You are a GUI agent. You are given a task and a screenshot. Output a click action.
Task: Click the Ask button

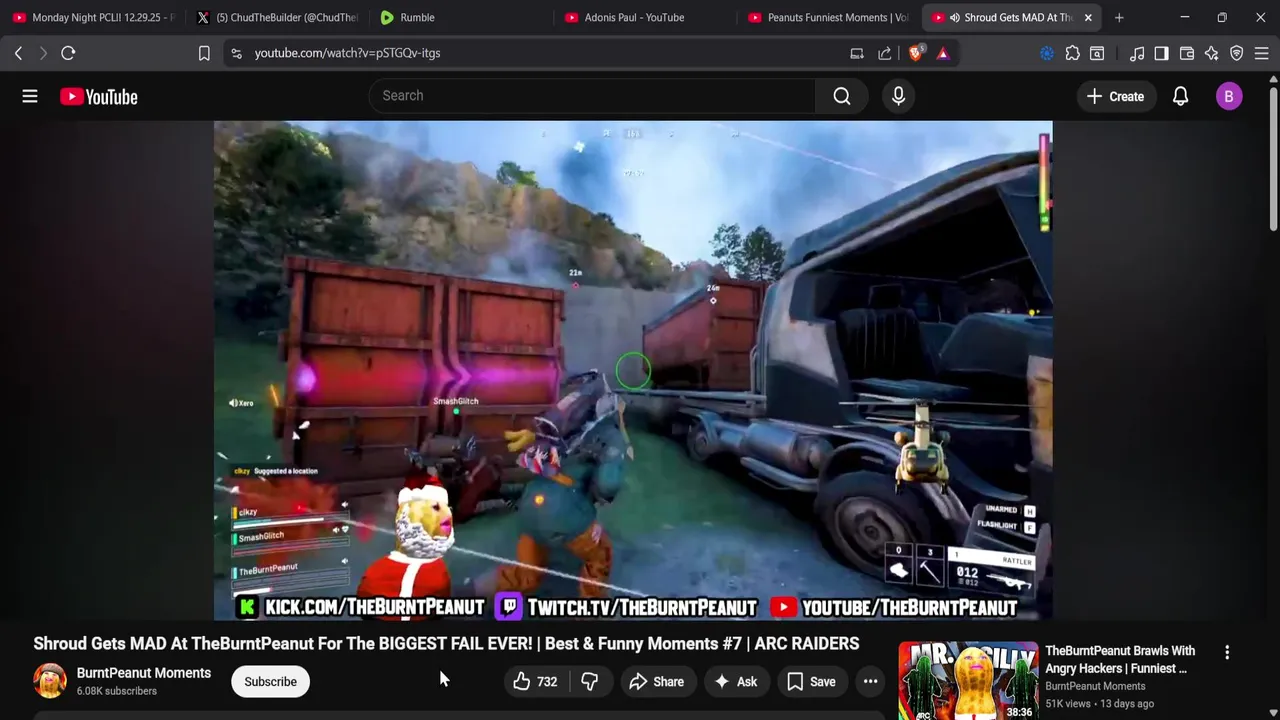click(x=735, y=682)
